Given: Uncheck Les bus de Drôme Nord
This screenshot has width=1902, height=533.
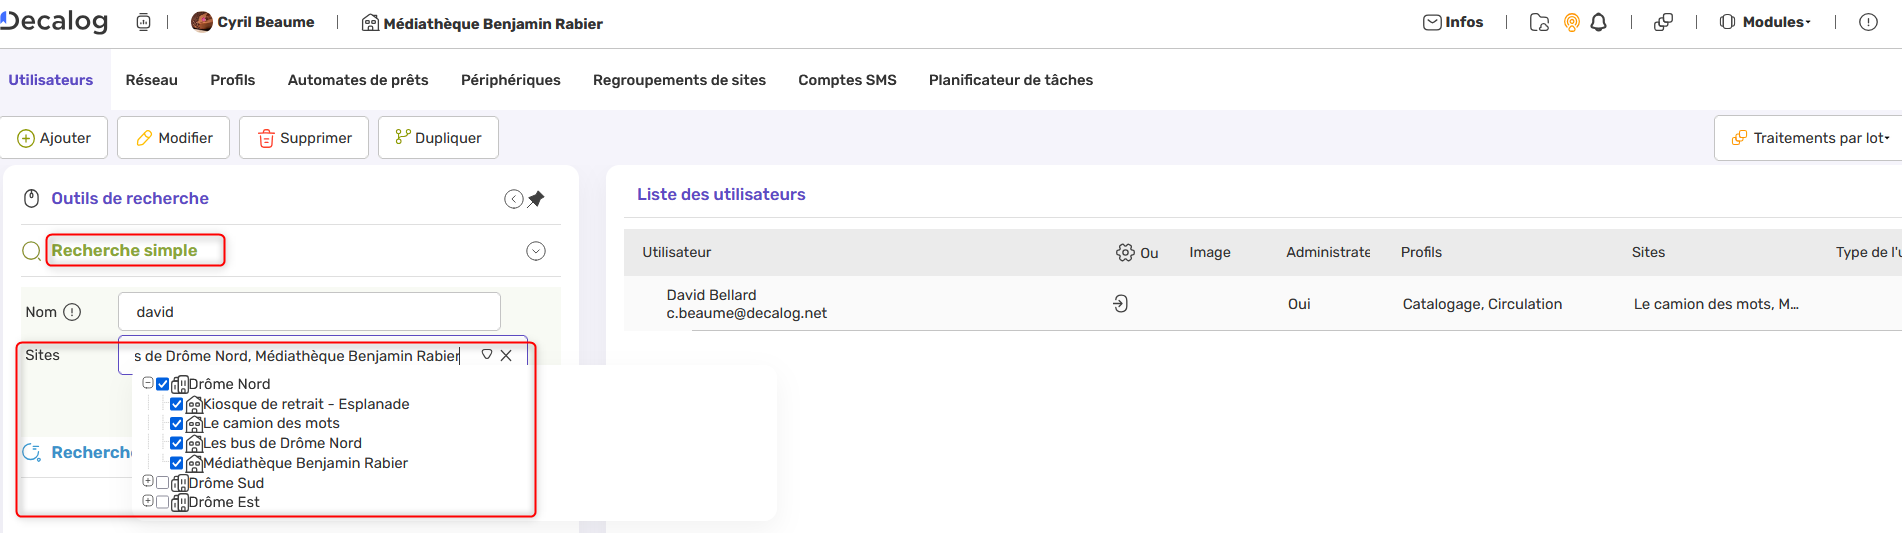Looking at the screenshot, I should click(176, 443).
